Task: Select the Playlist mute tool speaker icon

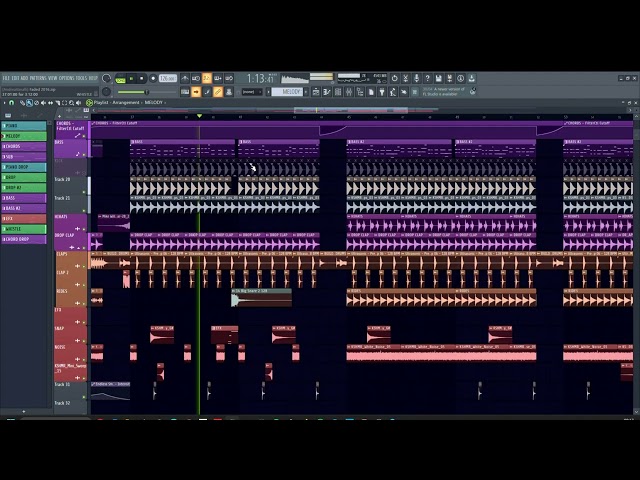Action: pos(43,103)
